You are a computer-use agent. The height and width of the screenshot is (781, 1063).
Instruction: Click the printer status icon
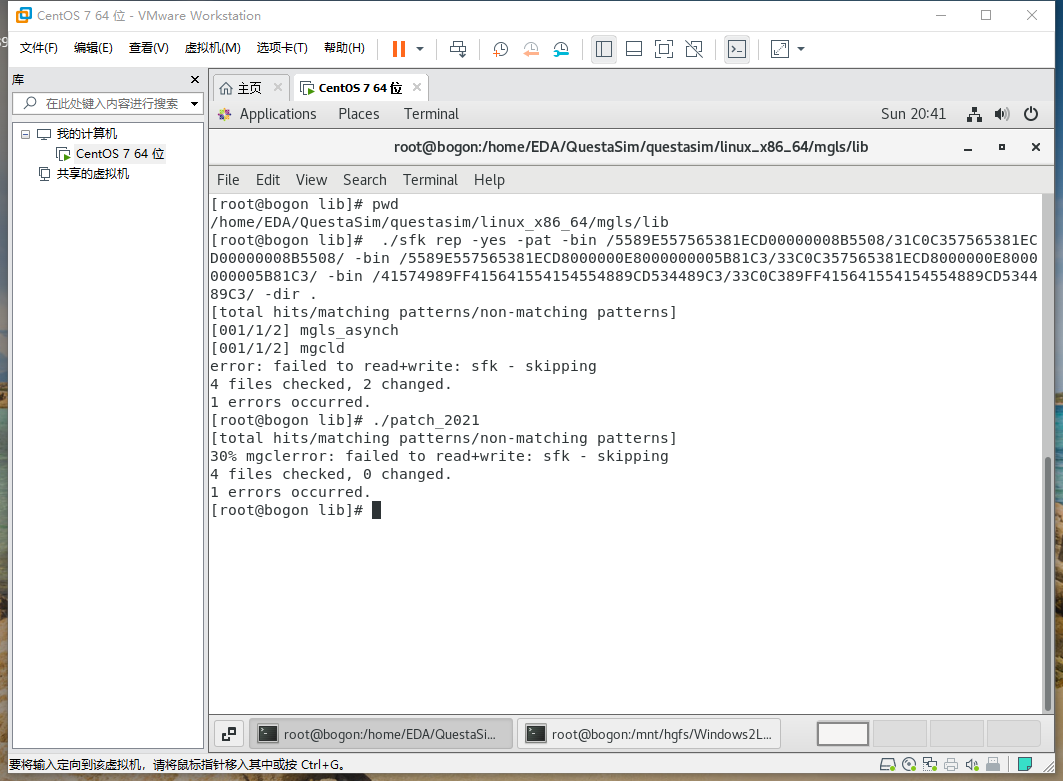(x=951, y=765)
